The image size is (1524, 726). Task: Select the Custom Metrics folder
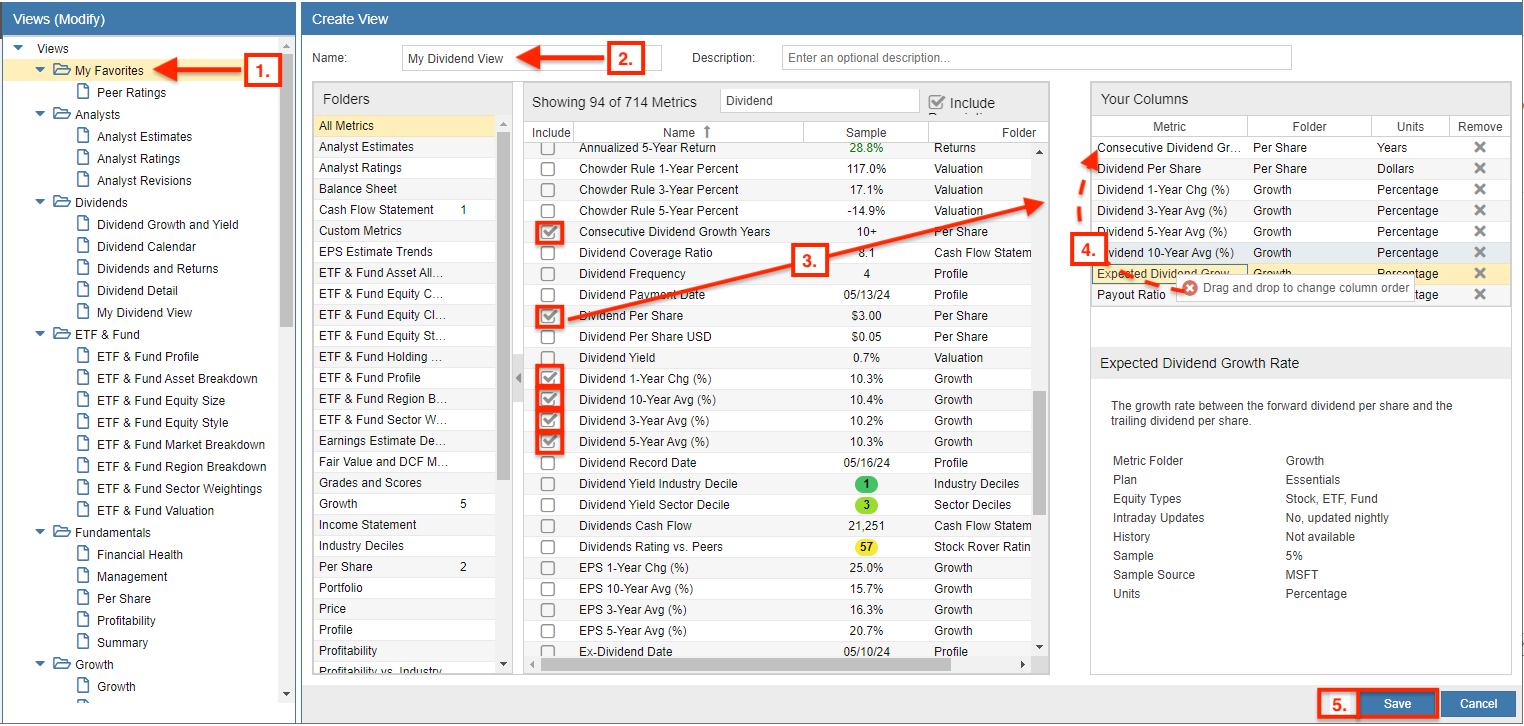(404, 231)
